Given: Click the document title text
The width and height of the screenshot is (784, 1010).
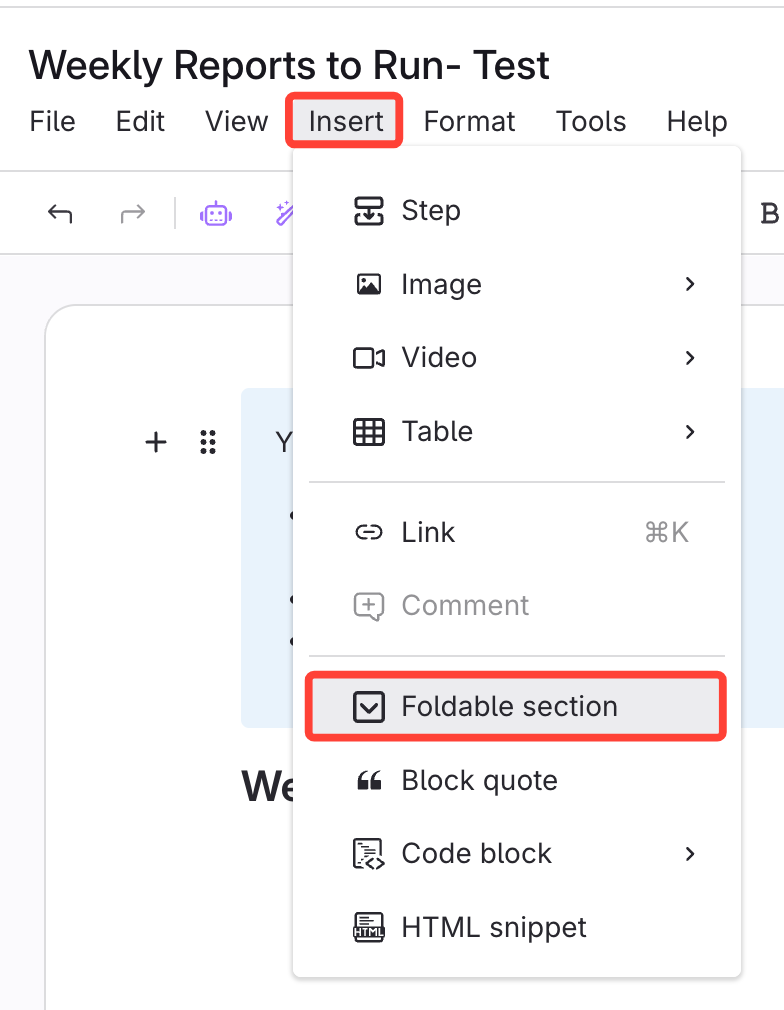Looking at the screenshot, I should click(289, 66).
